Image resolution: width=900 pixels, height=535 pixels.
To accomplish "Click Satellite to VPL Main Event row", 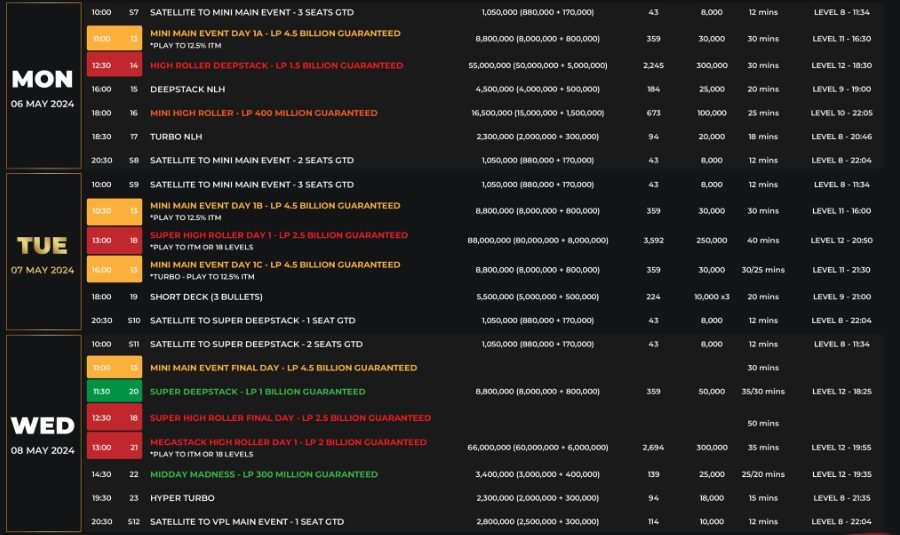I will click(x=246, y=521).
